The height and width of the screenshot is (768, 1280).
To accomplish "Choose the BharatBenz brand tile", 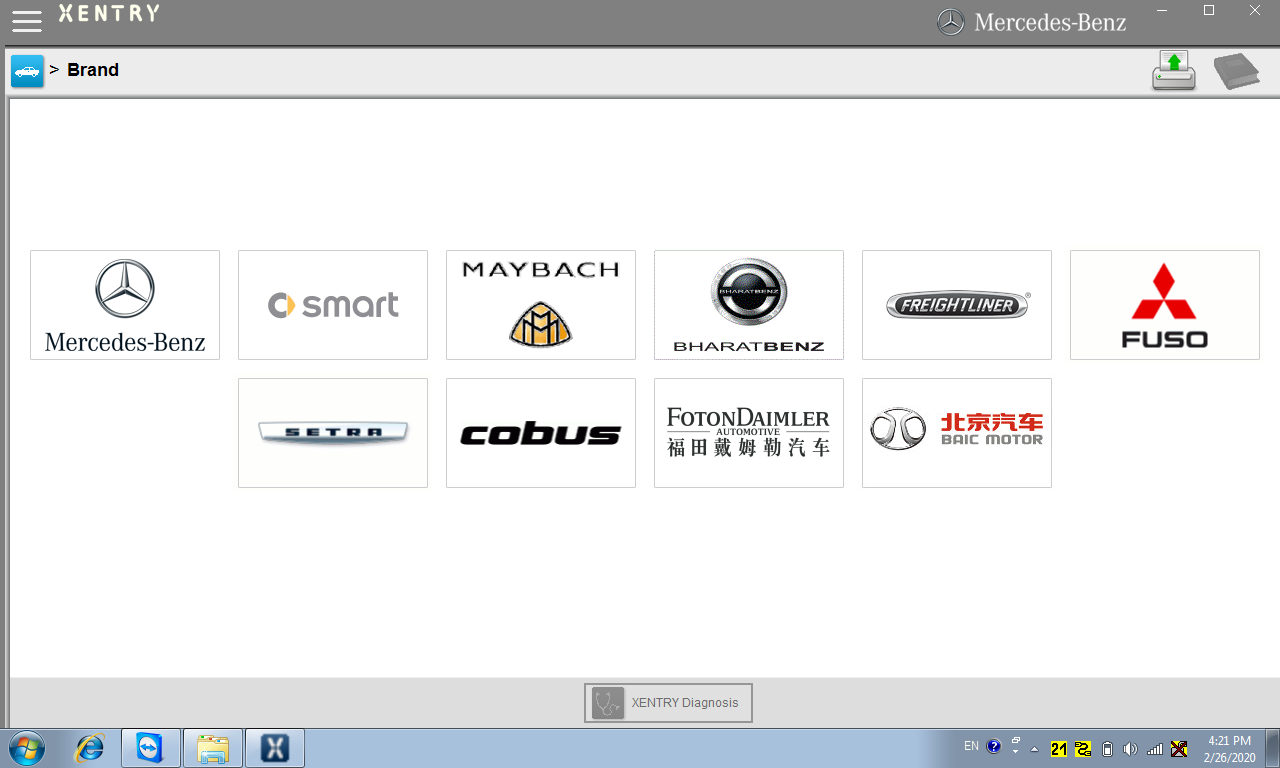I will (x=749, y=305).
